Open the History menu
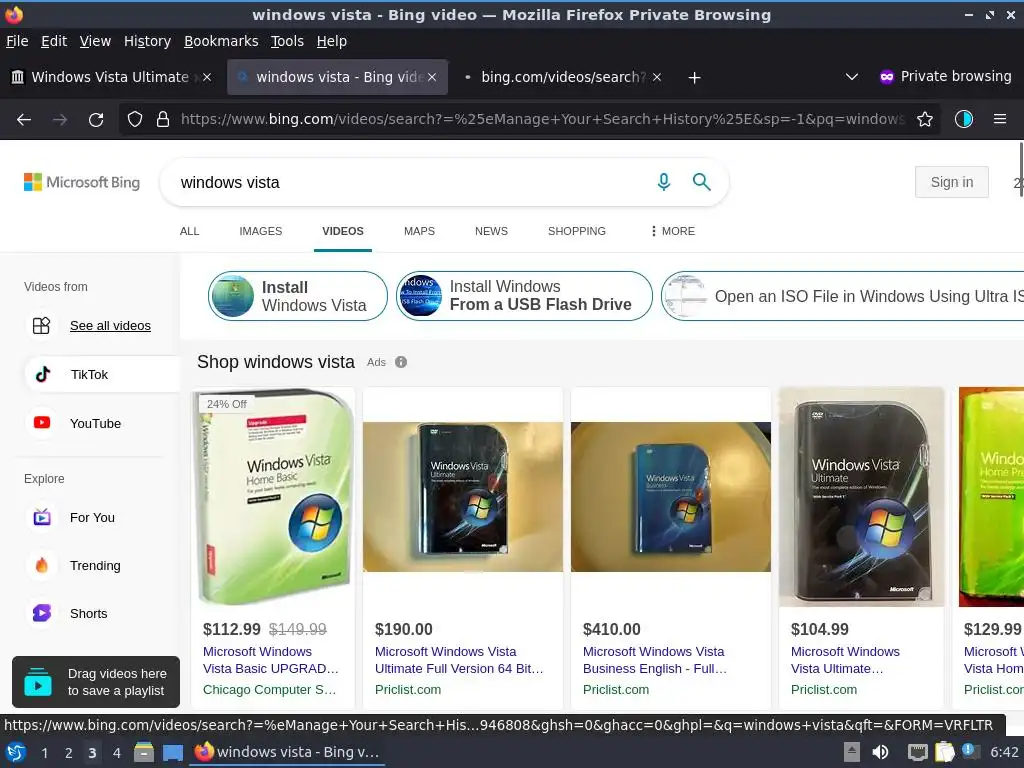 pos(147,41)
